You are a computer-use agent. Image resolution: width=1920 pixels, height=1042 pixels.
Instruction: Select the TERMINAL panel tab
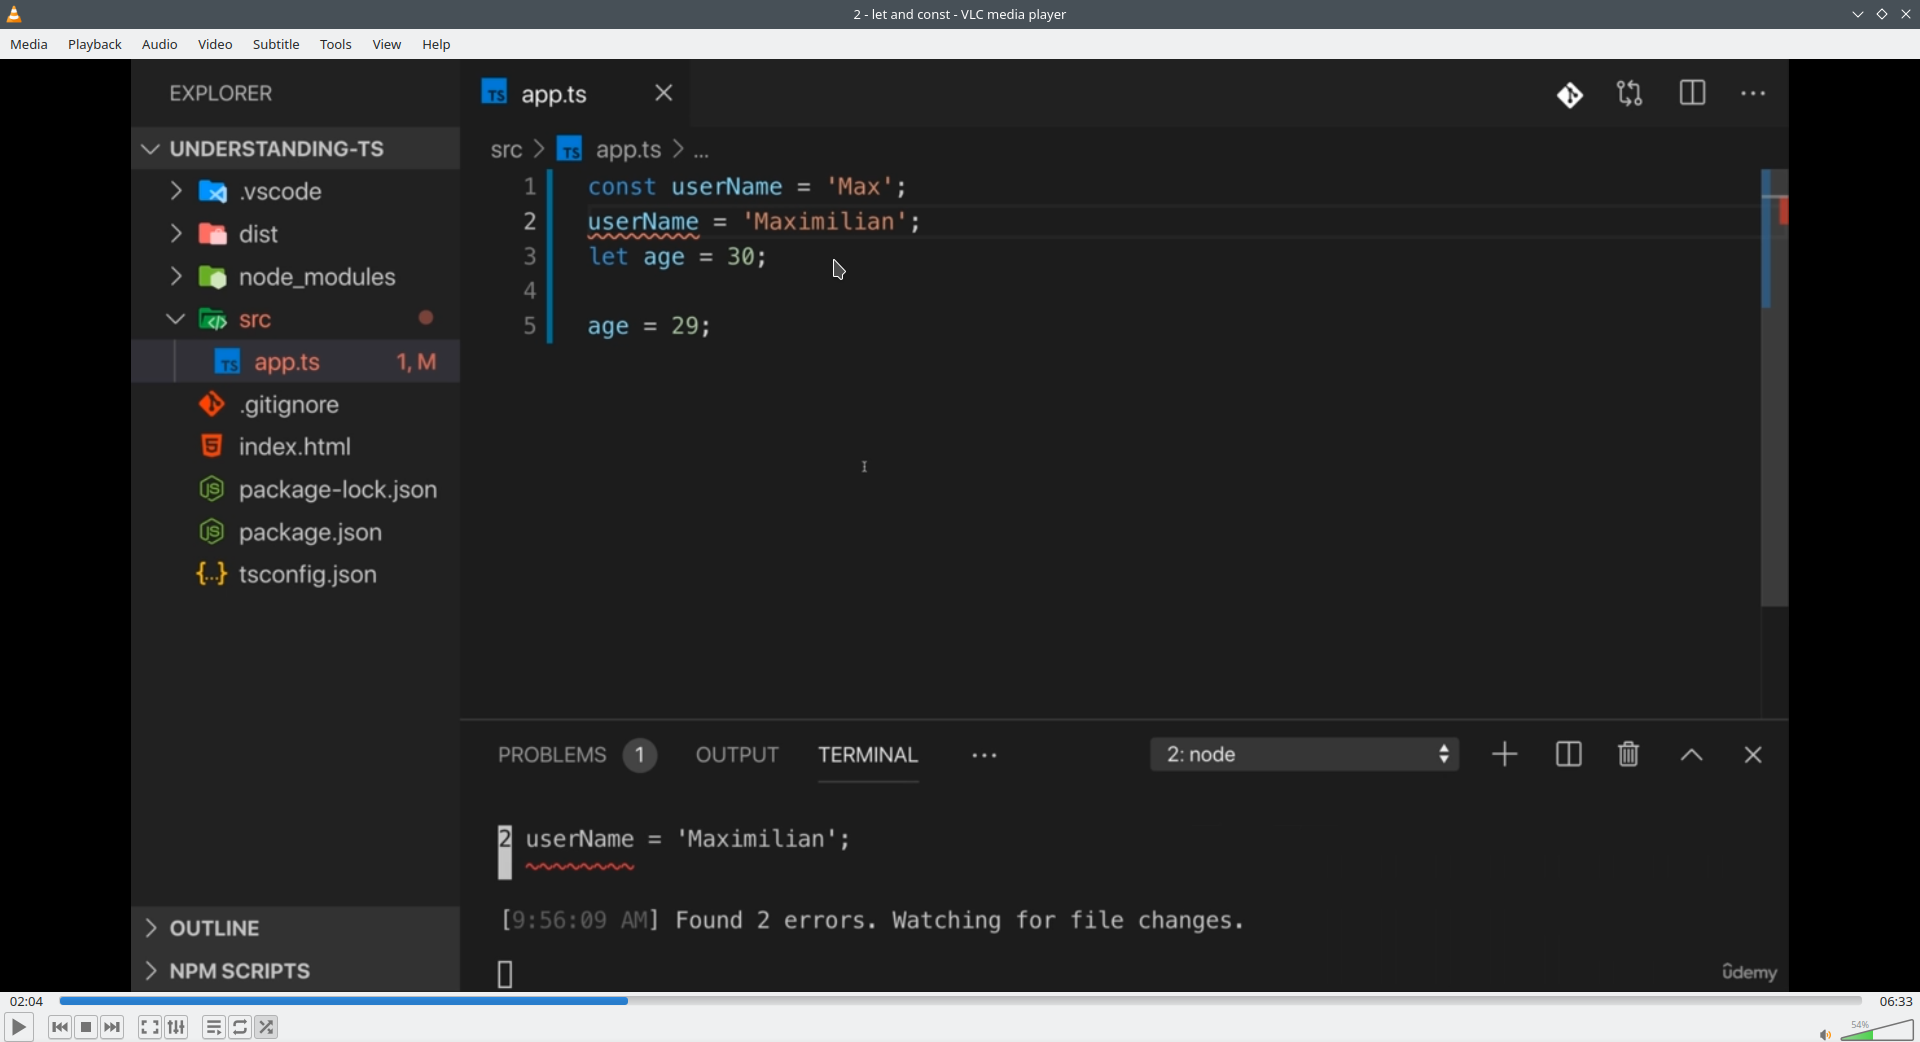(x=868, y=755)
